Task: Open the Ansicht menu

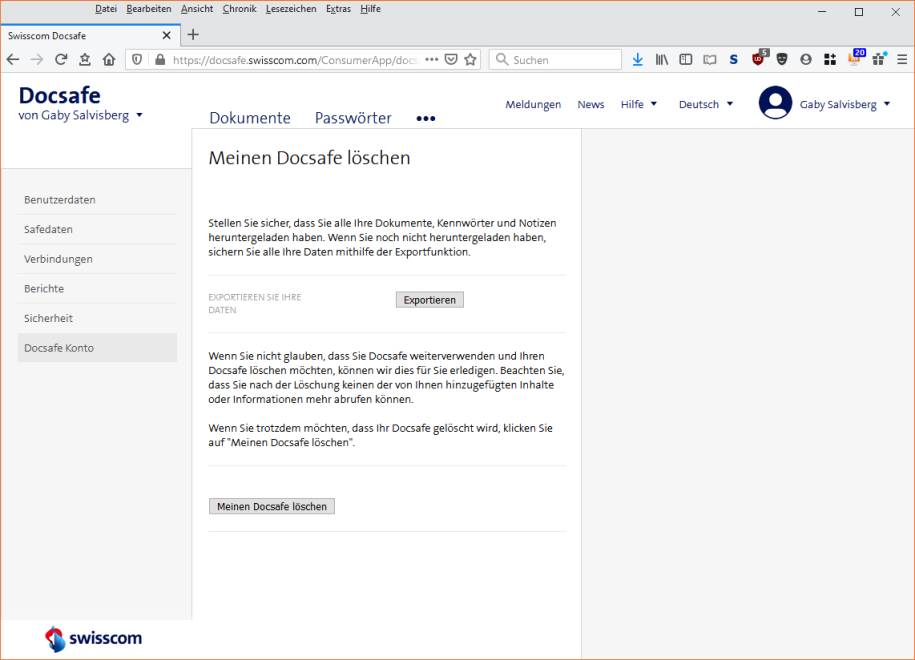Action: coord(197,9)
